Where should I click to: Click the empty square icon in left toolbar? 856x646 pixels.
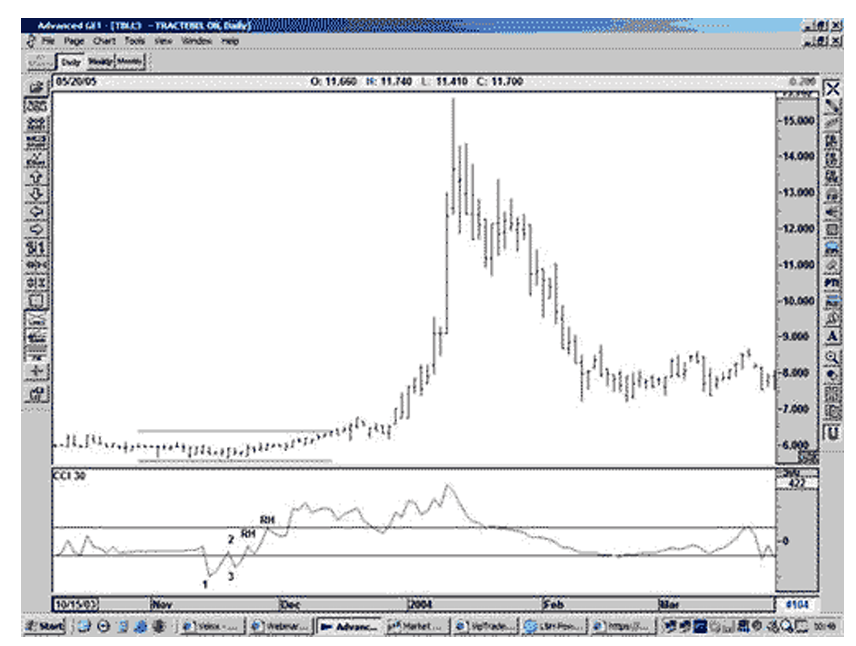point(36,300)
